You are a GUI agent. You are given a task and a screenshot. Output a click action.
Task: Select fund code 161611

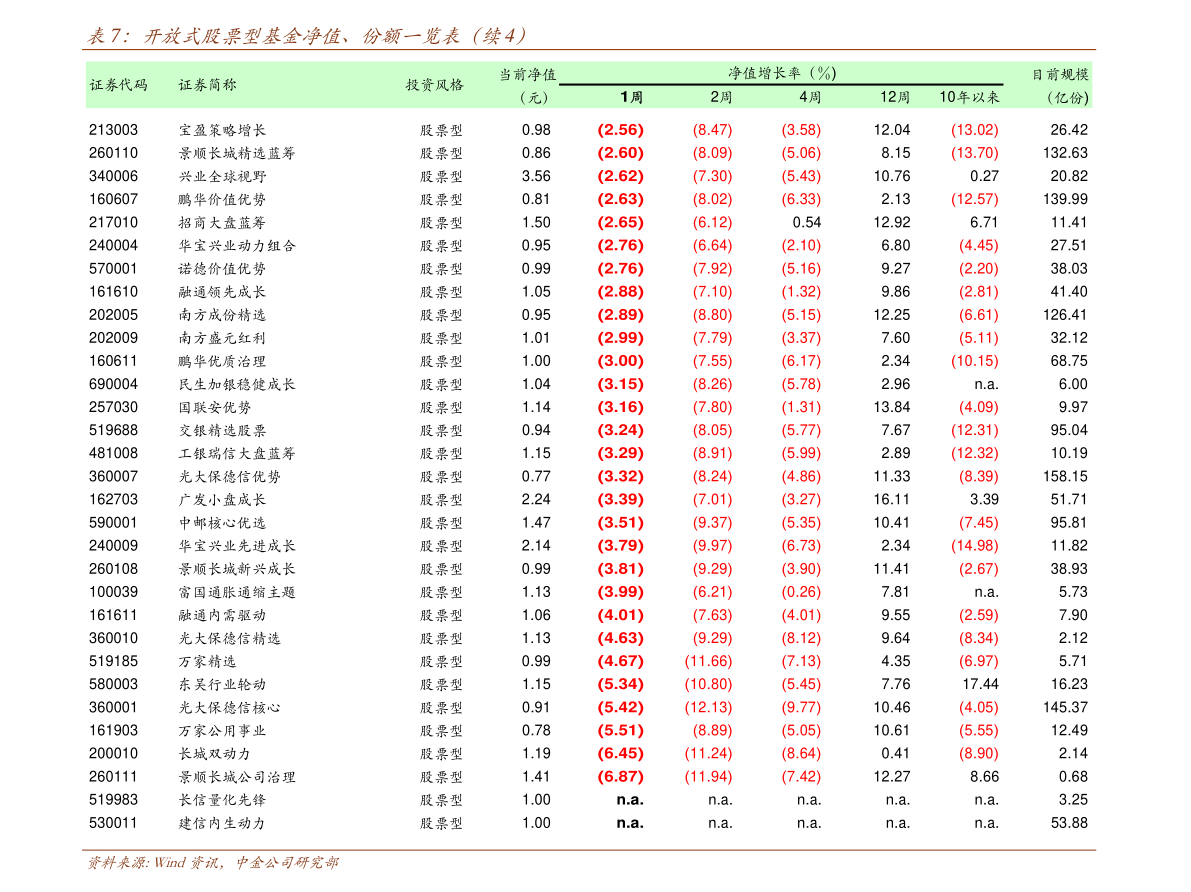(x=113, y=615)
